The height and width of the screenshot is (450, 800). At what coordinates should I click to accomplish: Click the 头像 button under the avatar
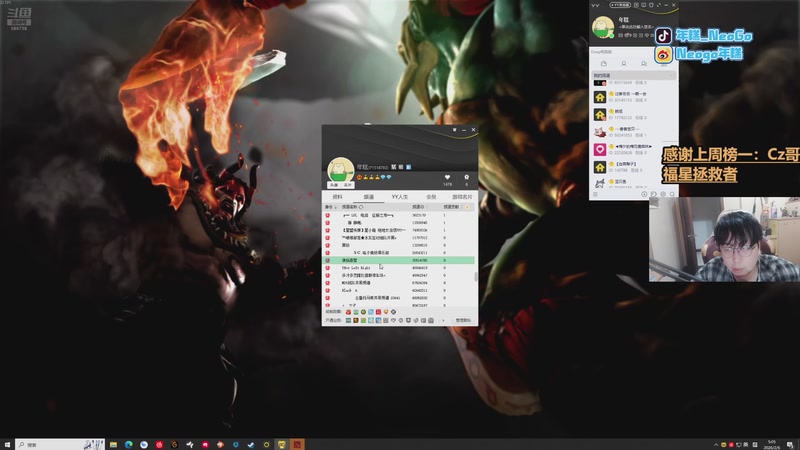(x=334, y=185)
